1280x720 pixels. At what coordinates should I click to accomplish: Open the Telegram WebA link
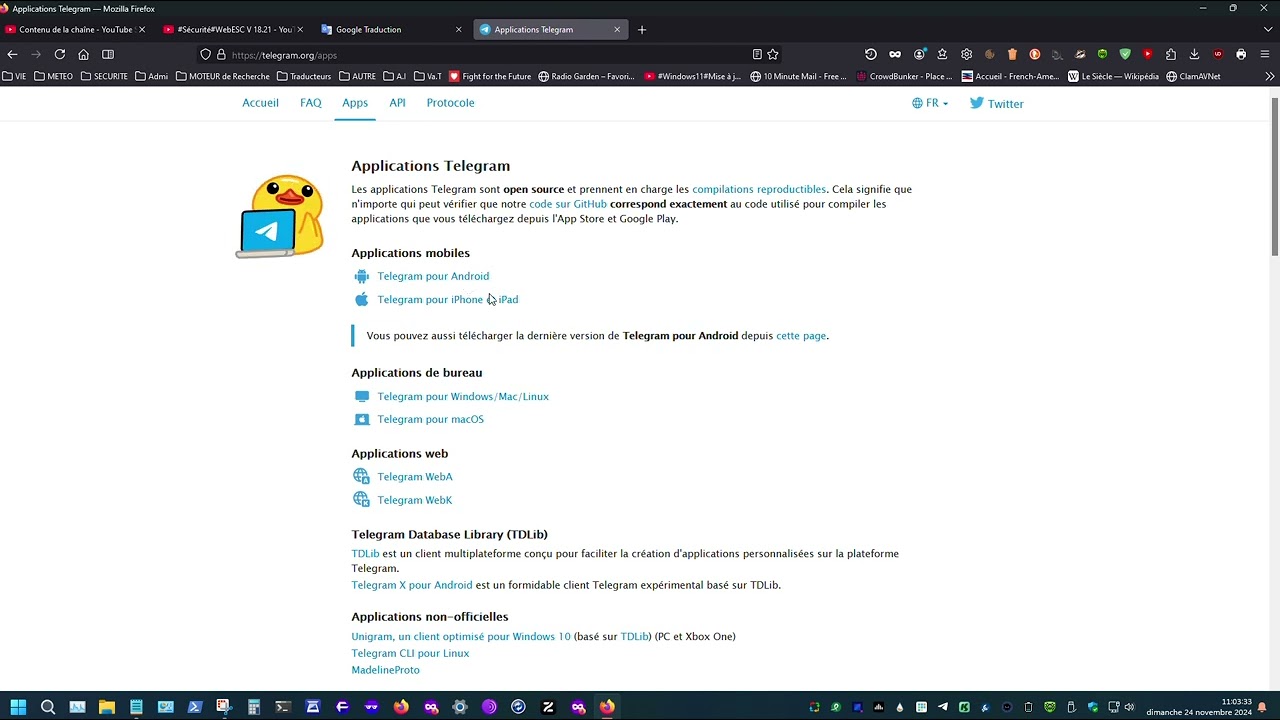click(x=415, y=476)
